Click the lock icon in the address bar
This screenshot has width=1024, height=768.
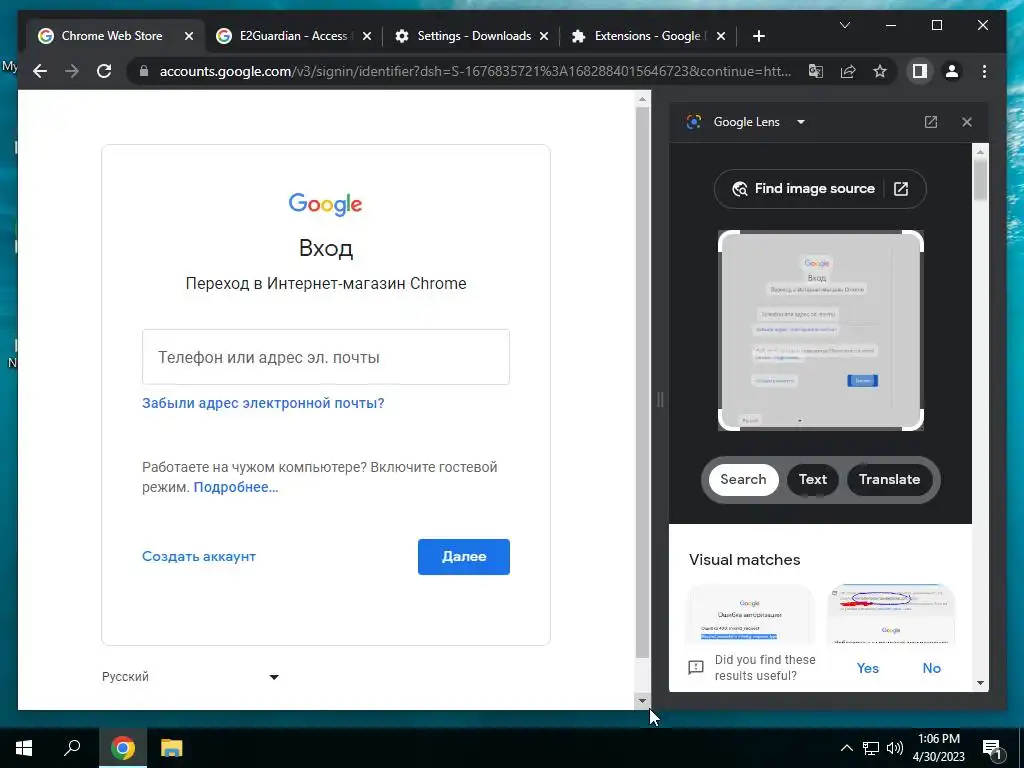click(144, 71)
